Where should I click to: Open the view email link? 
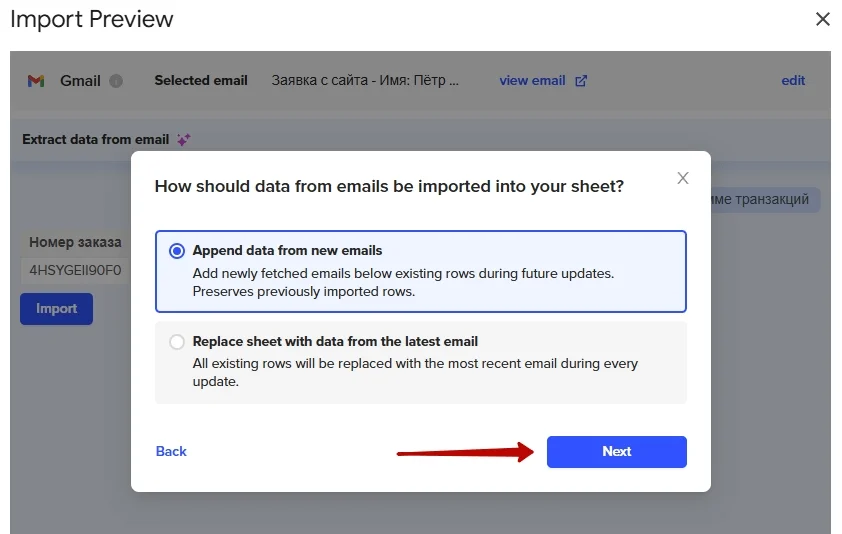[532, 81]
